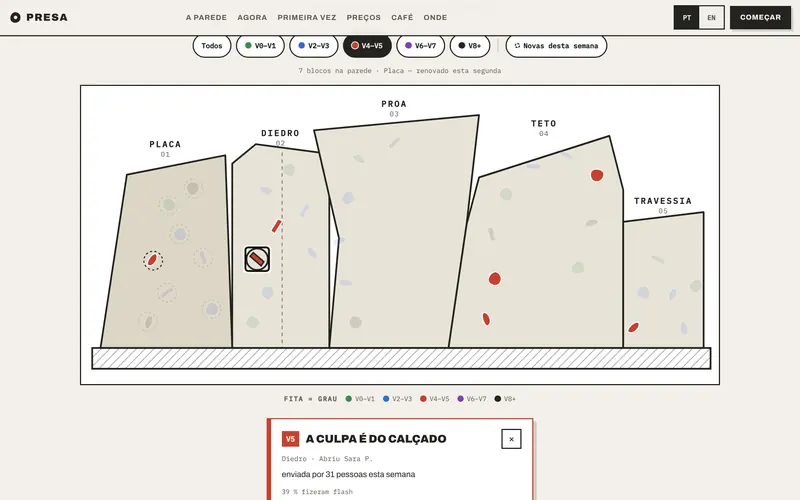Click the TETO panel label
The image size is (800, 500).
pos(543,123)
